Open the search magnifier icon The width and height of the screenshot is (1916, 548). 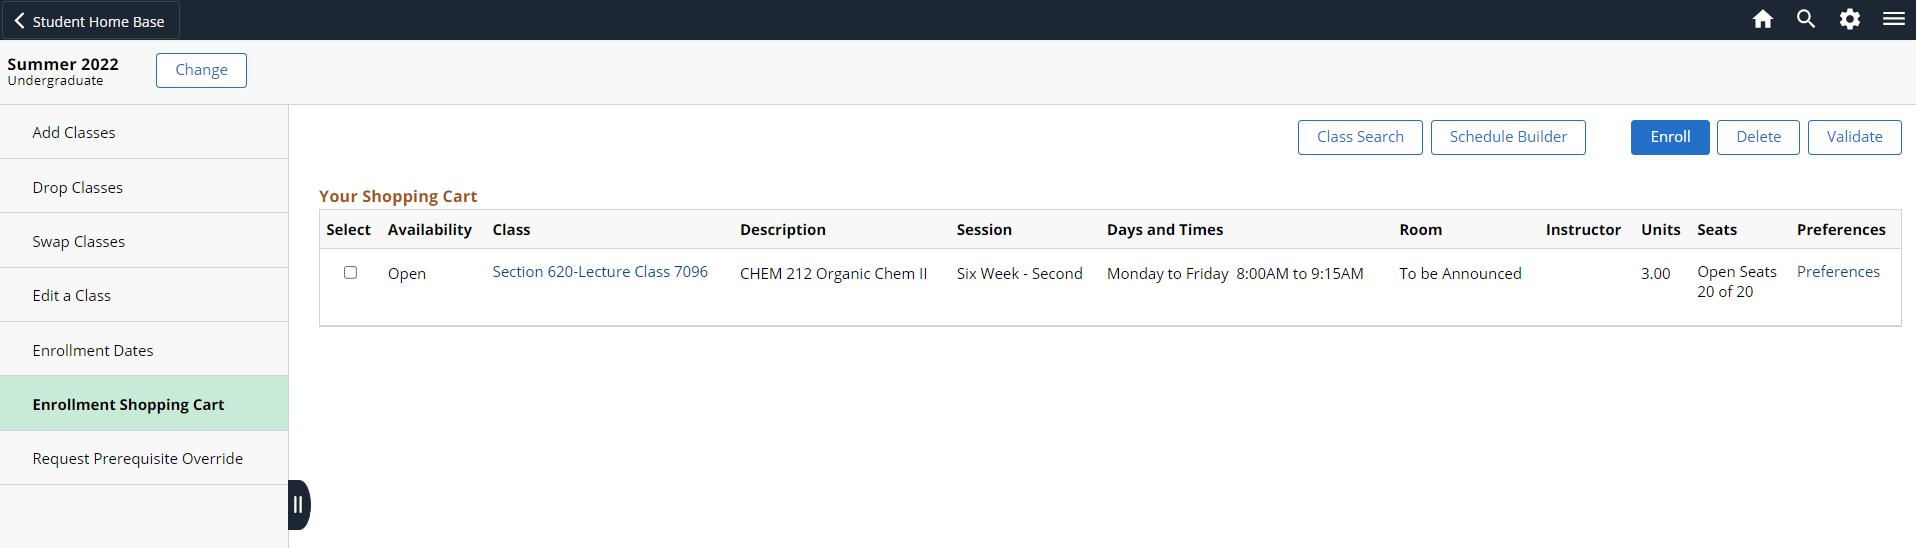pos(1806,19)
